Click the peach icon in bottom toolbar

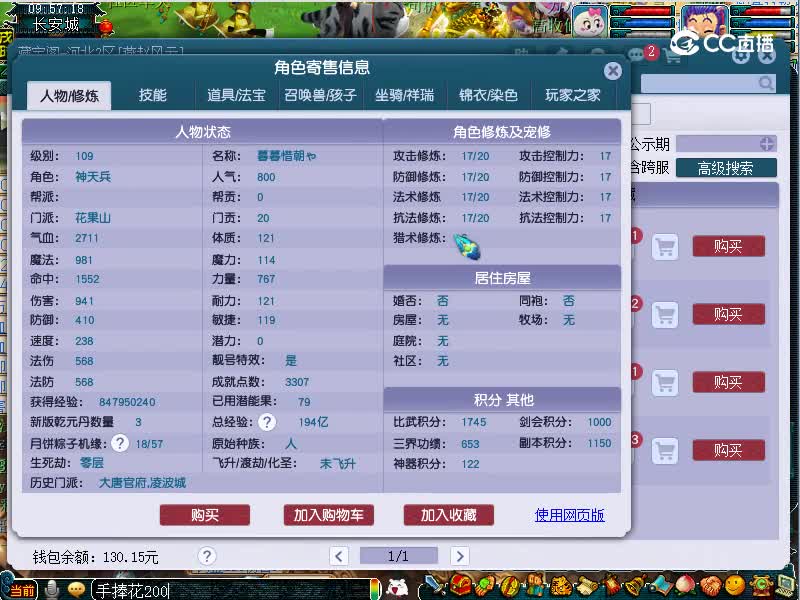[x=685, y=585]
